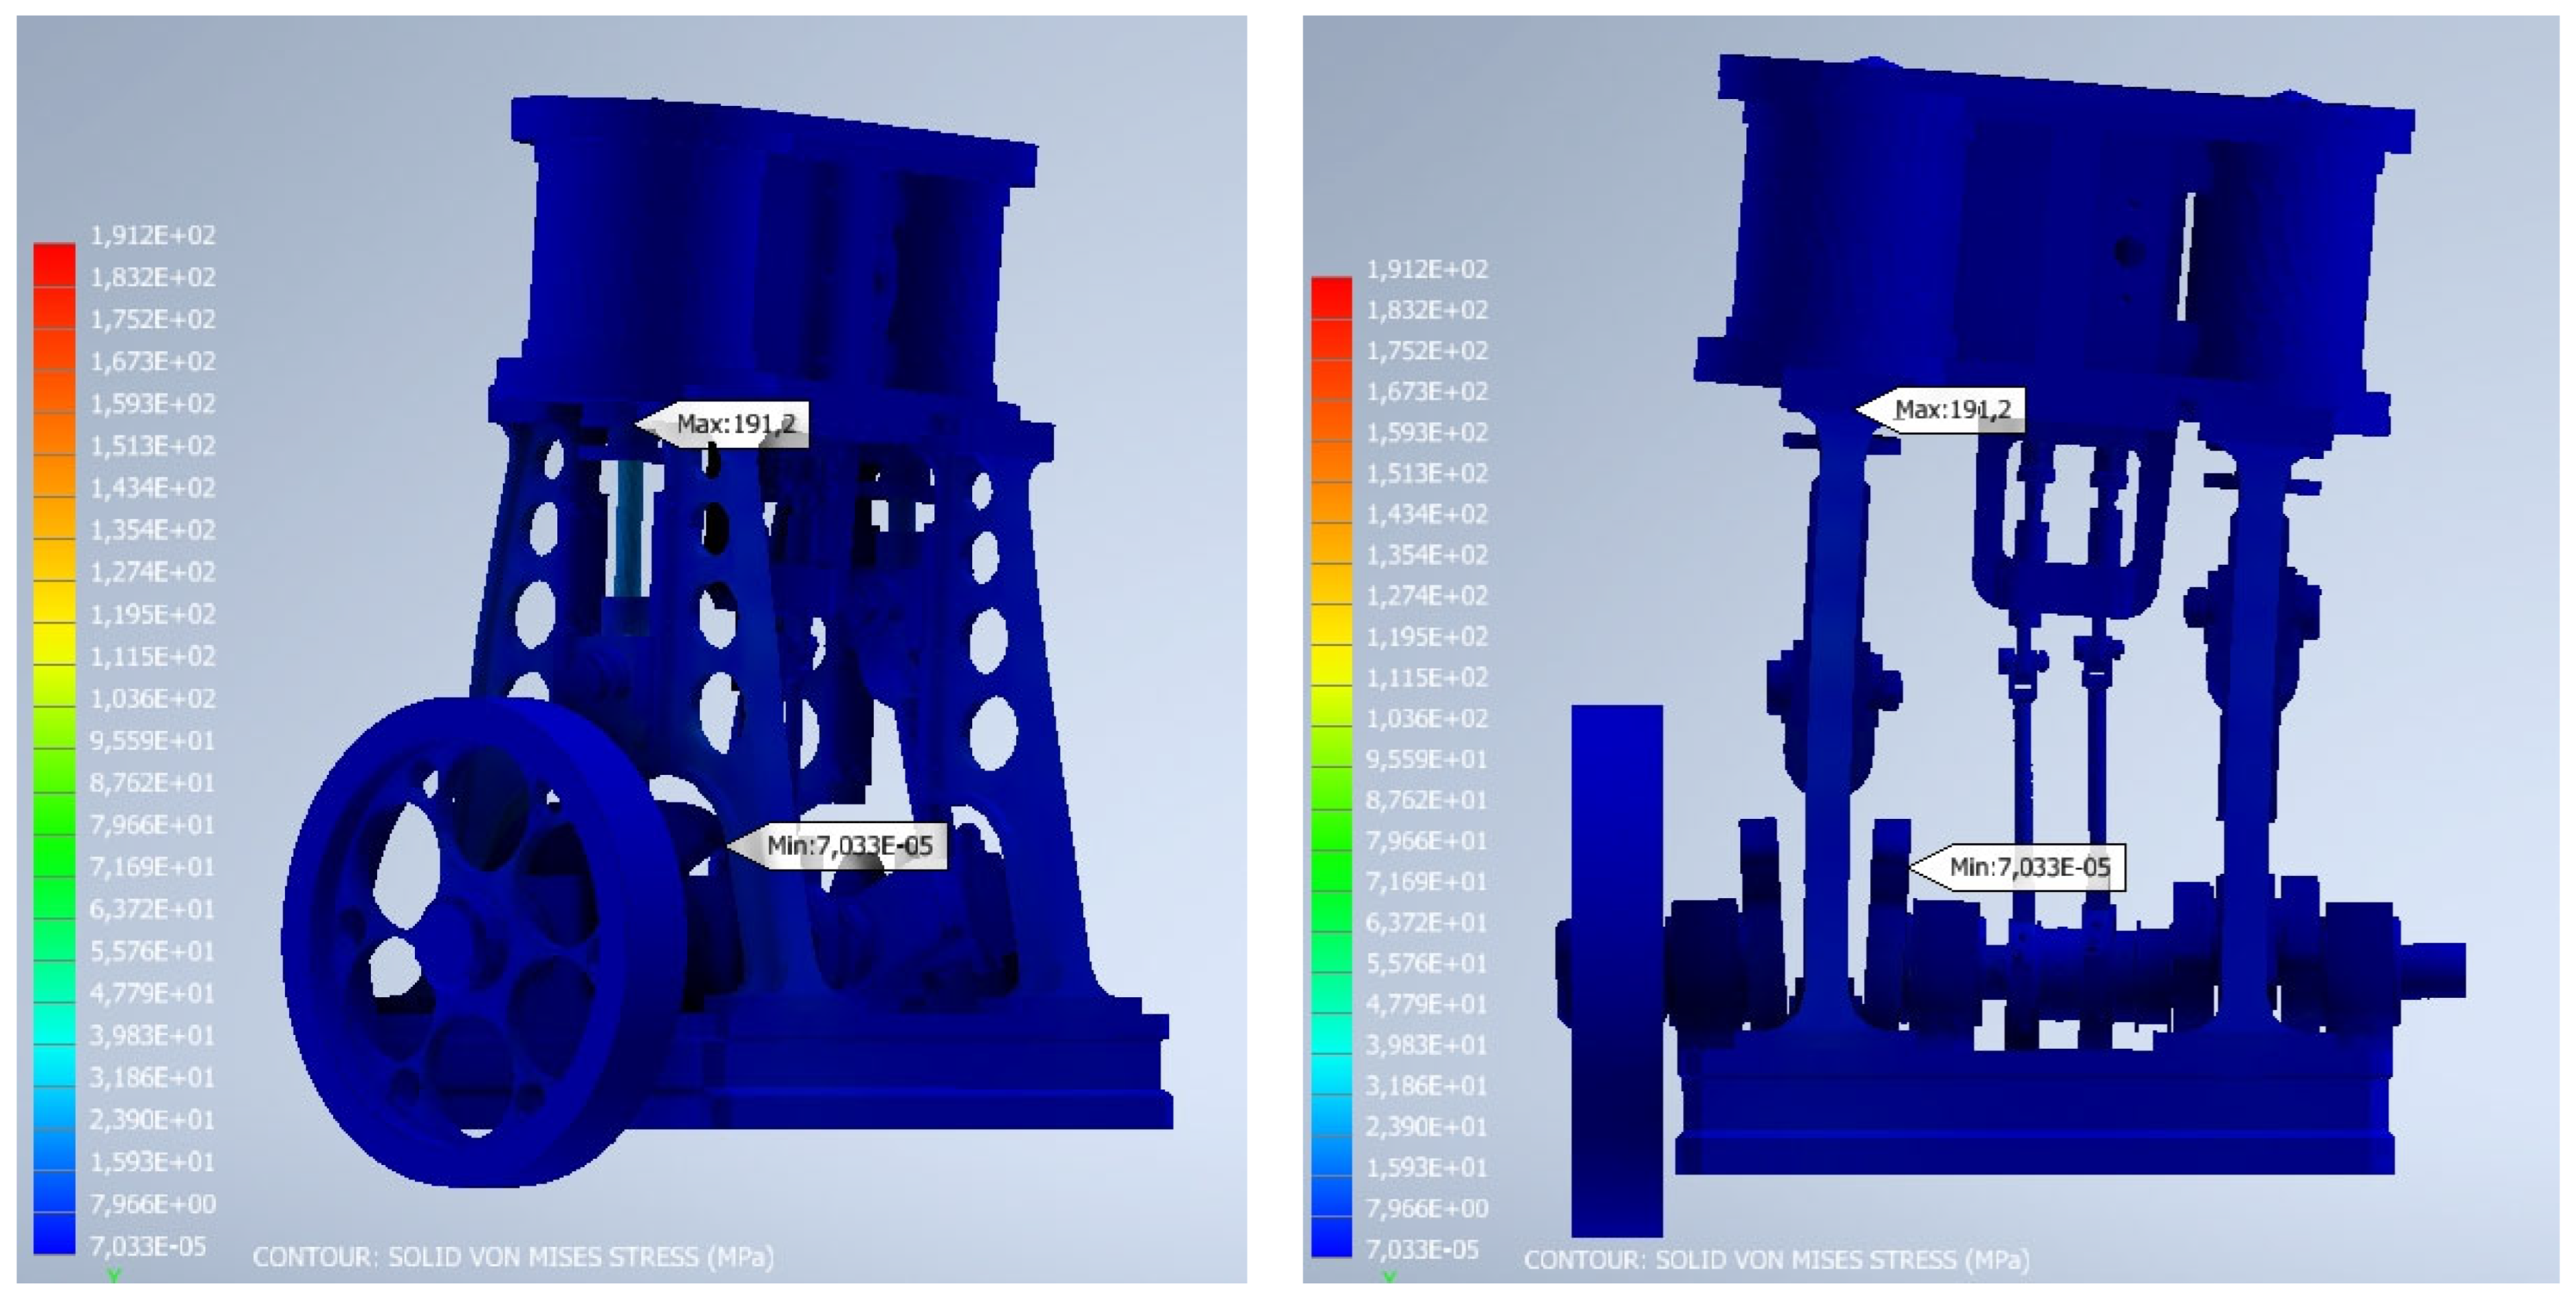Screen dimensions: 2576x1302
Task: Click the CONTOUR: SOLID VON MISES STRESS caption in left view
Action: (513, 1257)
